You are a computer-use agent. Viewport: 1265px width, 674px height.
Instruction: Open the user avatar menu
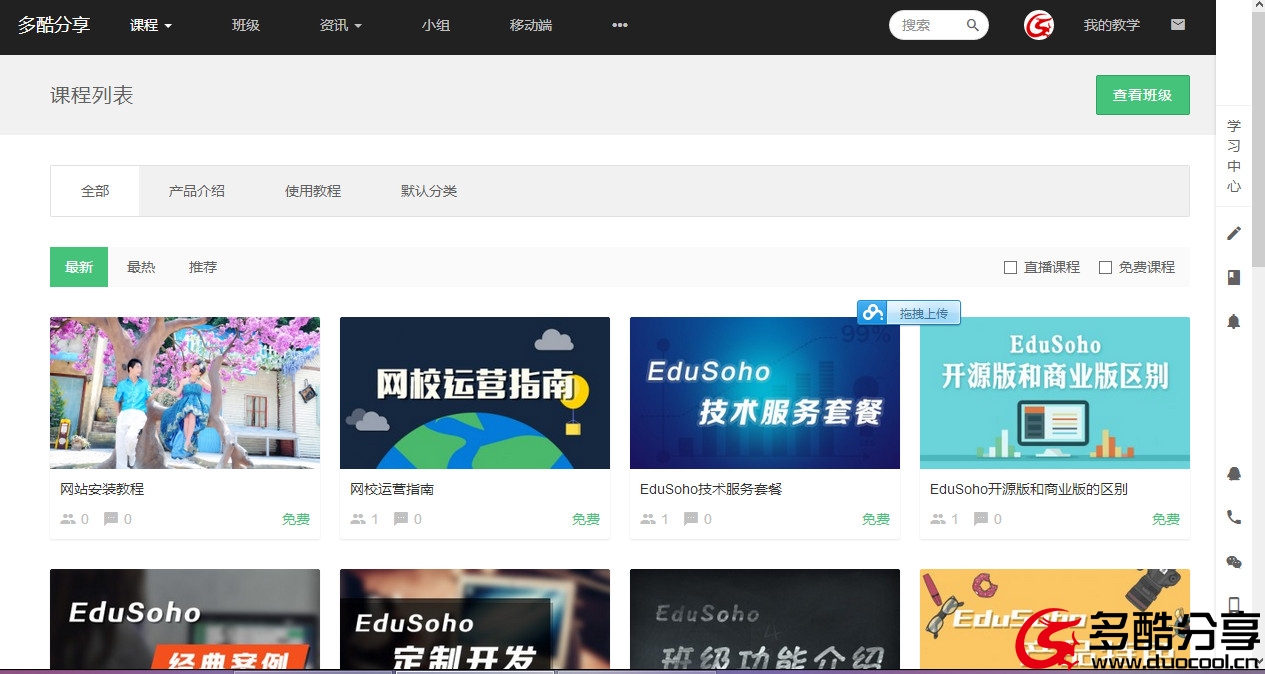1039,25
